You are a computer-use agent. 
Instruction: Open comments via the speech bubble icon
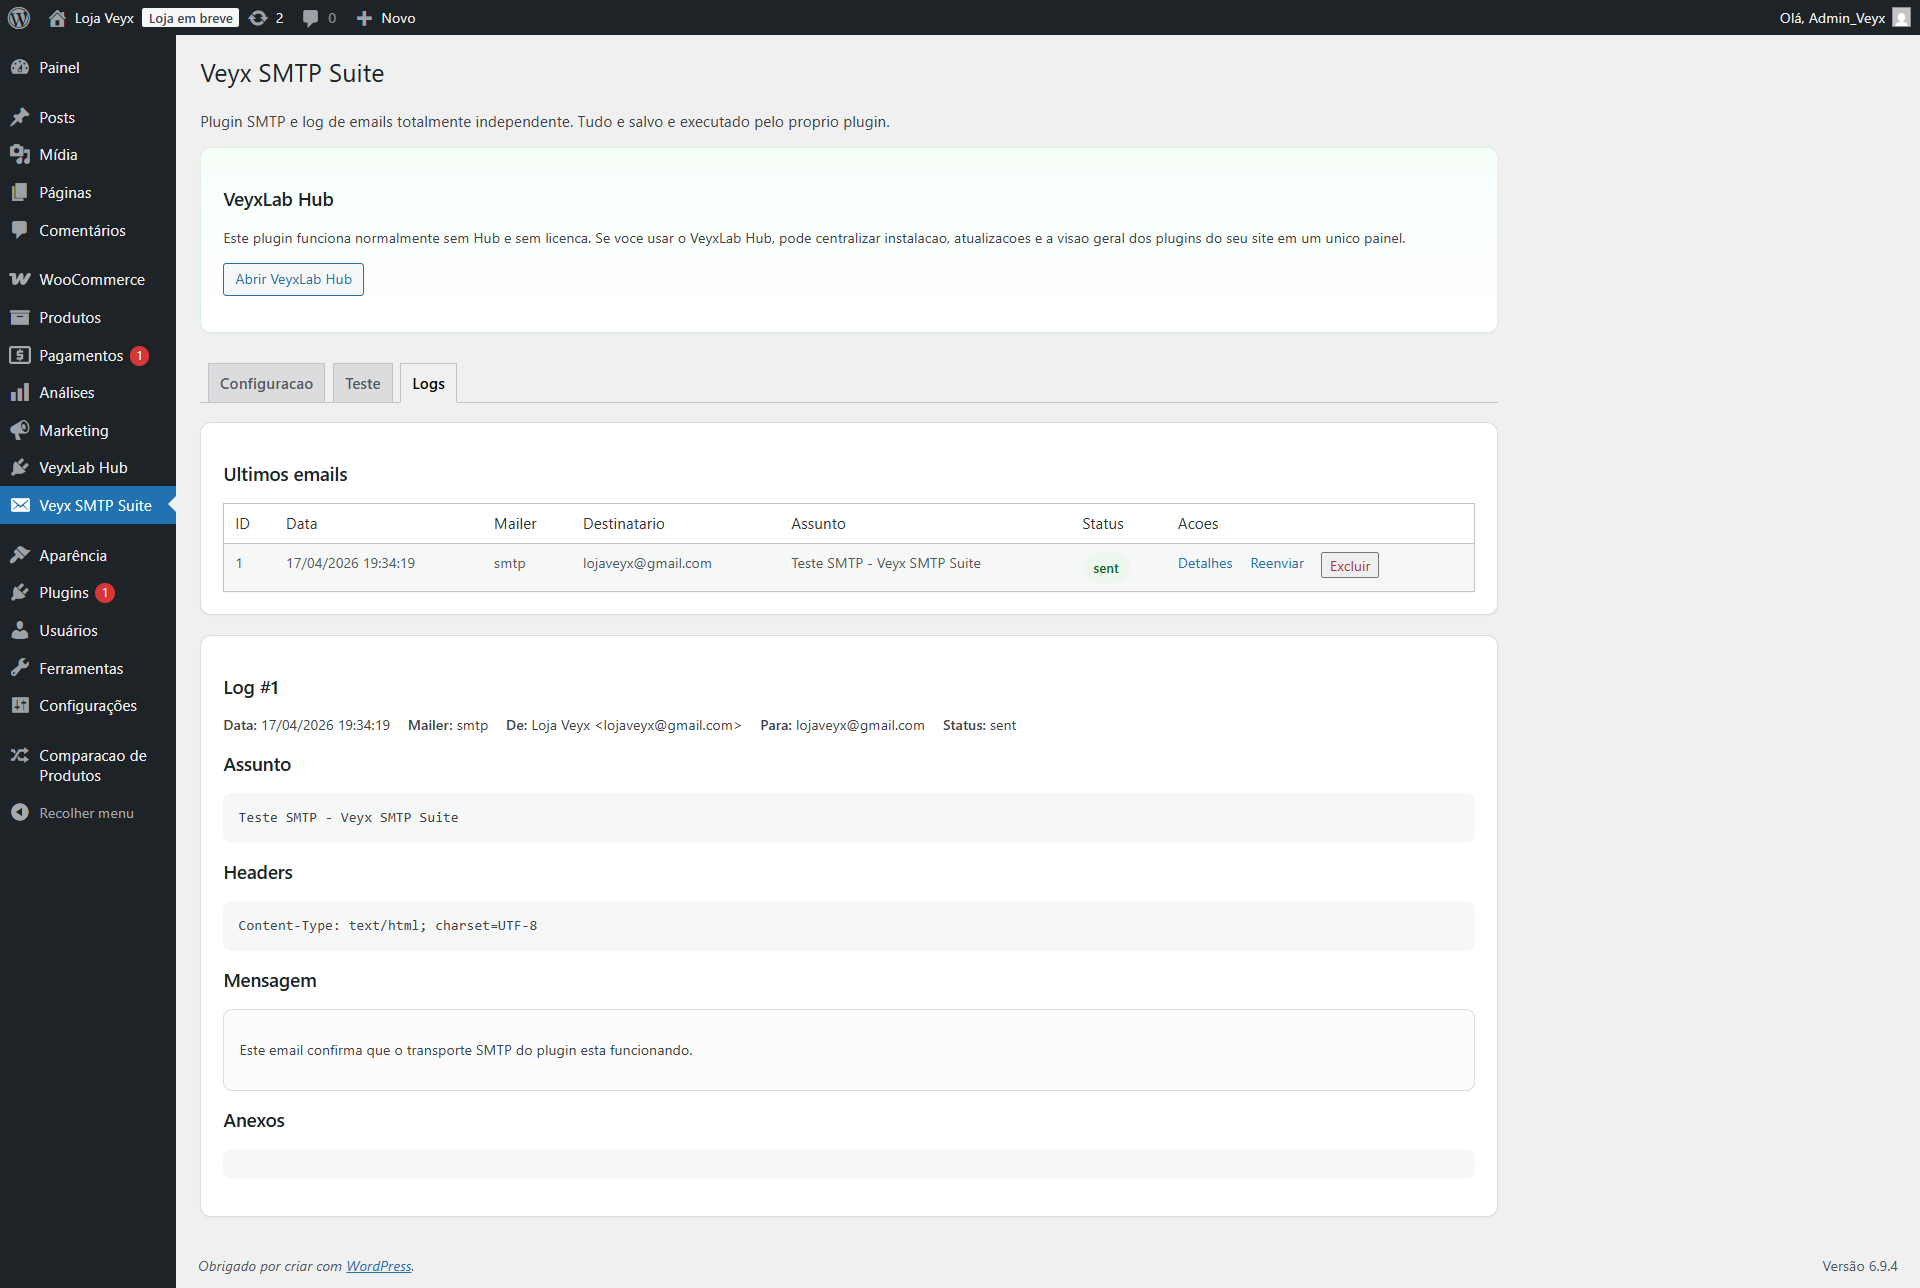(310, 18)
